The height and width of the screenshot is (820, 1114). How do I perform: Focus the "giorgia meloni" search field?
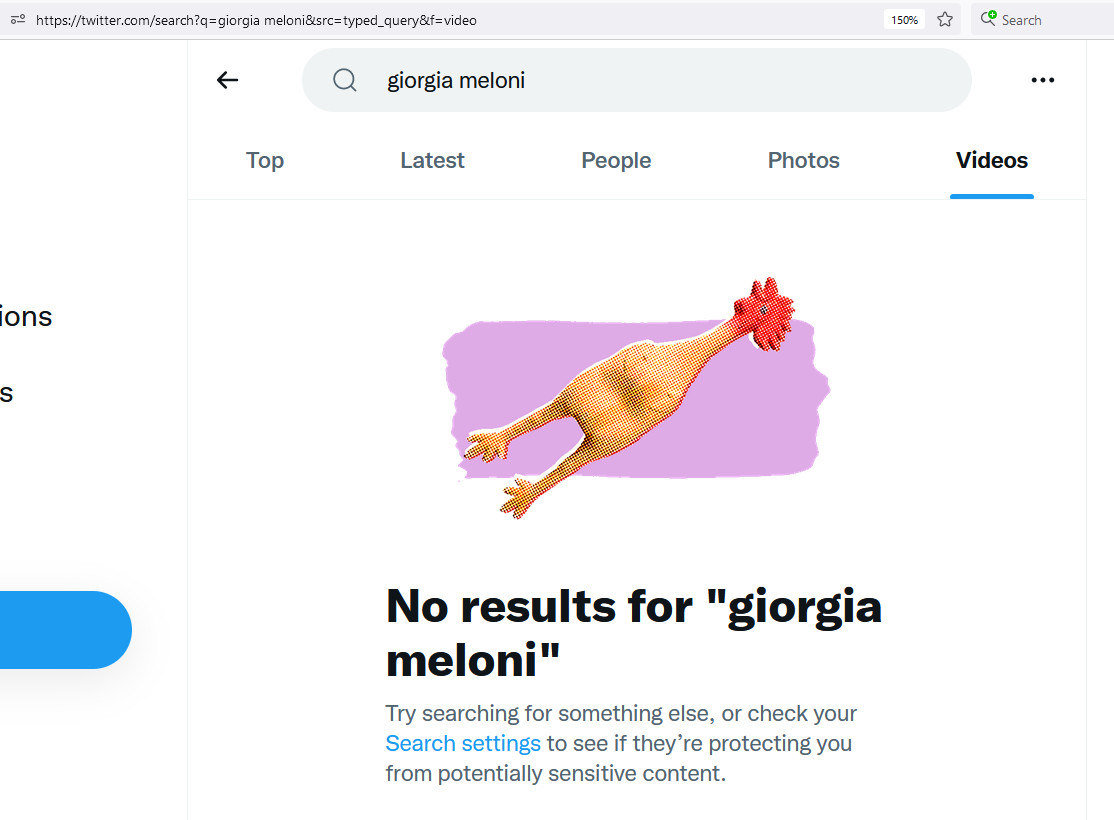tap(660, 80)
